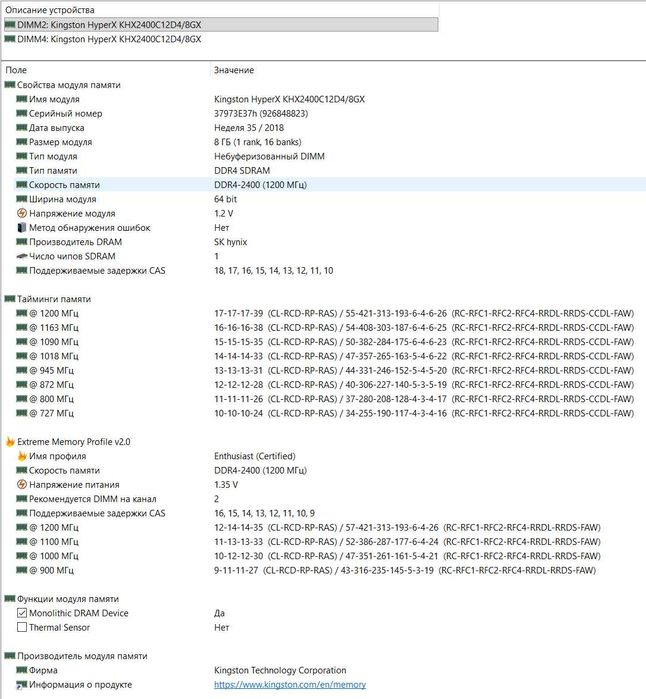
Task: Select Kingston Technology Corporation value
Action: click(280, 670)
